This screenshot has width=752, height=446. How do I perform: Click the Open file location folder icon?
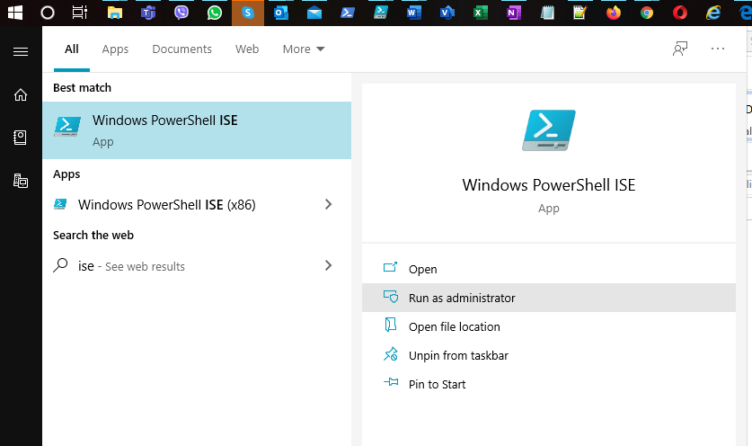(390, 325)
